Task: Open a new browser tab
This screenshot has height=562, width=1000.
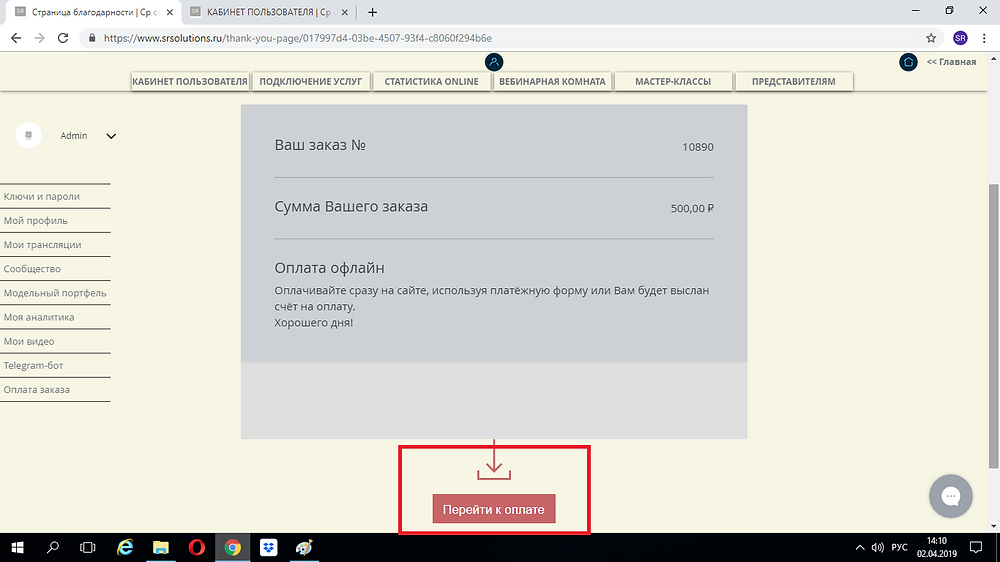Action: pos(372,12)
